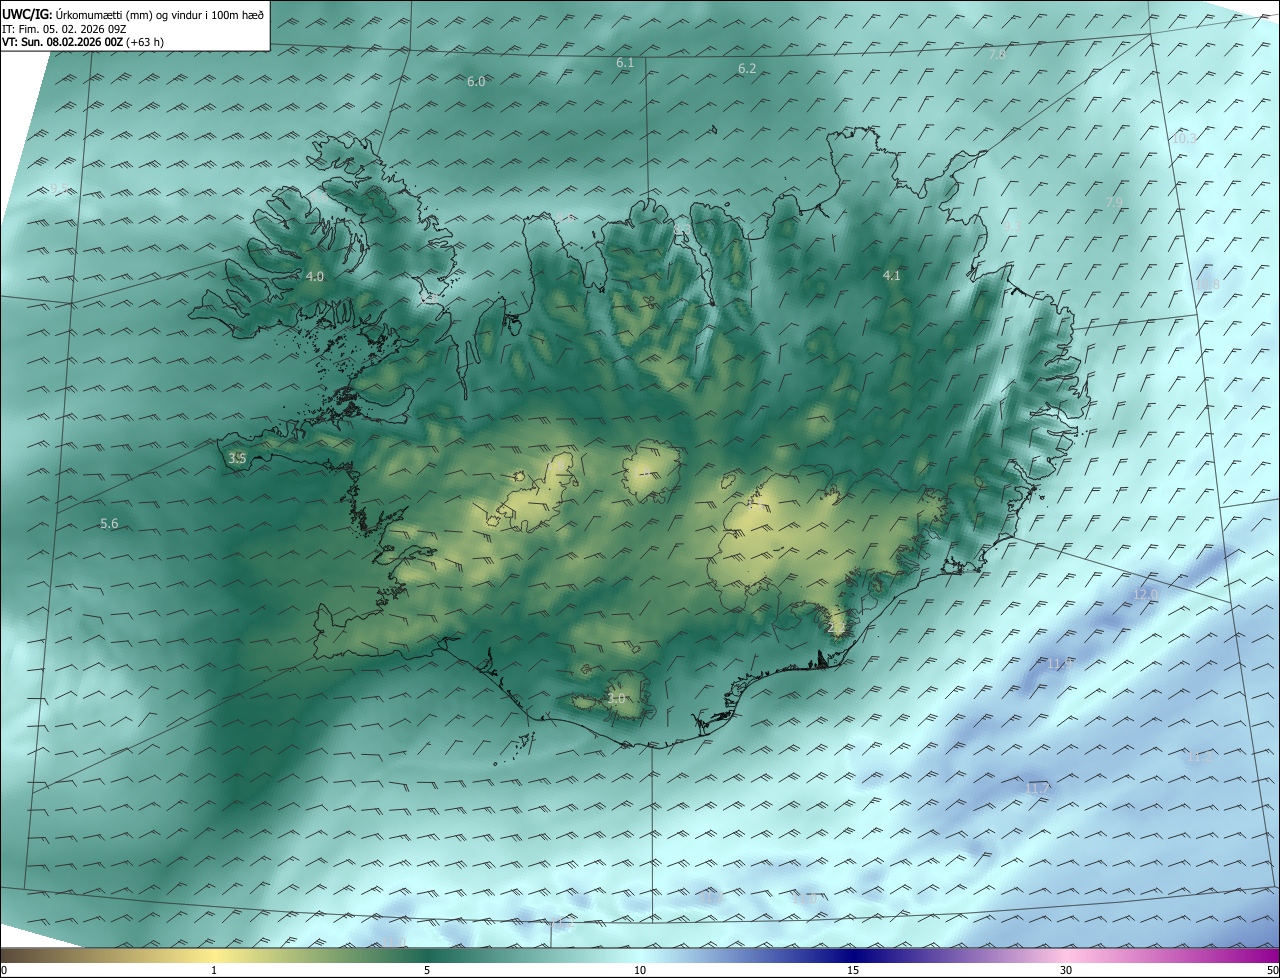Image resolution: width=1280 pixels, height=978 pixels.
Task: Click the 9.3 value label
Action: pyautogui.click(x=1011, y=227)
